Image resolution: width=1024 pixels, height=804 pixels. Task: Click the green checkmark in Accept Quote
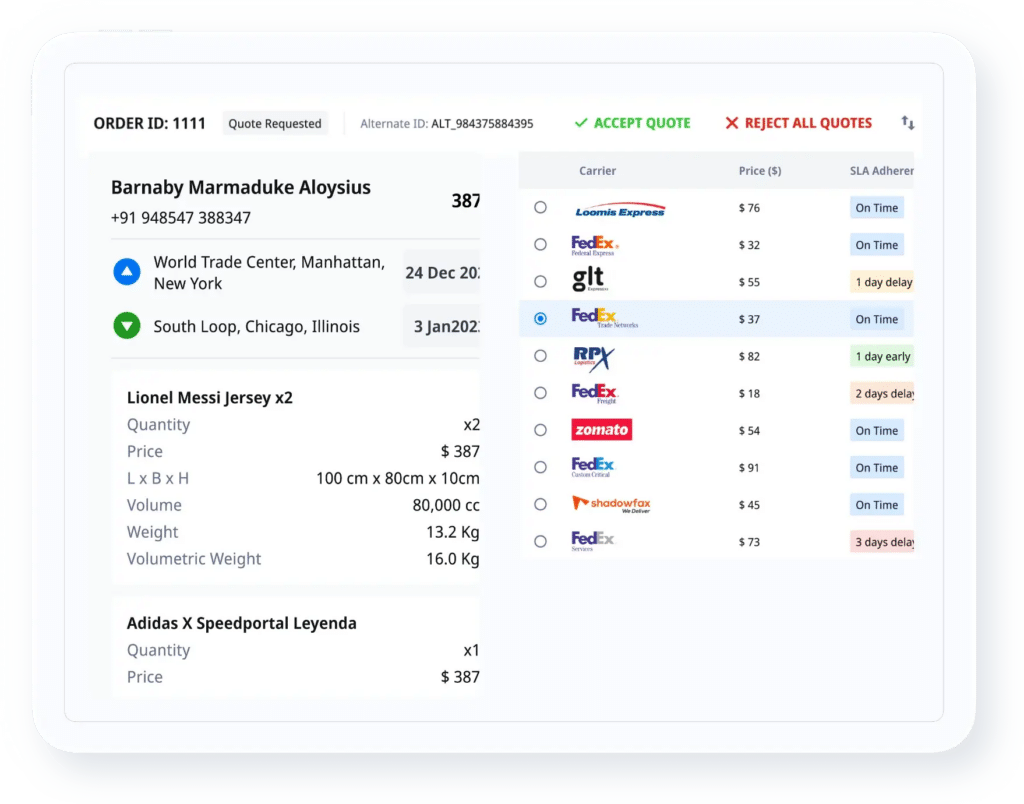581,123
